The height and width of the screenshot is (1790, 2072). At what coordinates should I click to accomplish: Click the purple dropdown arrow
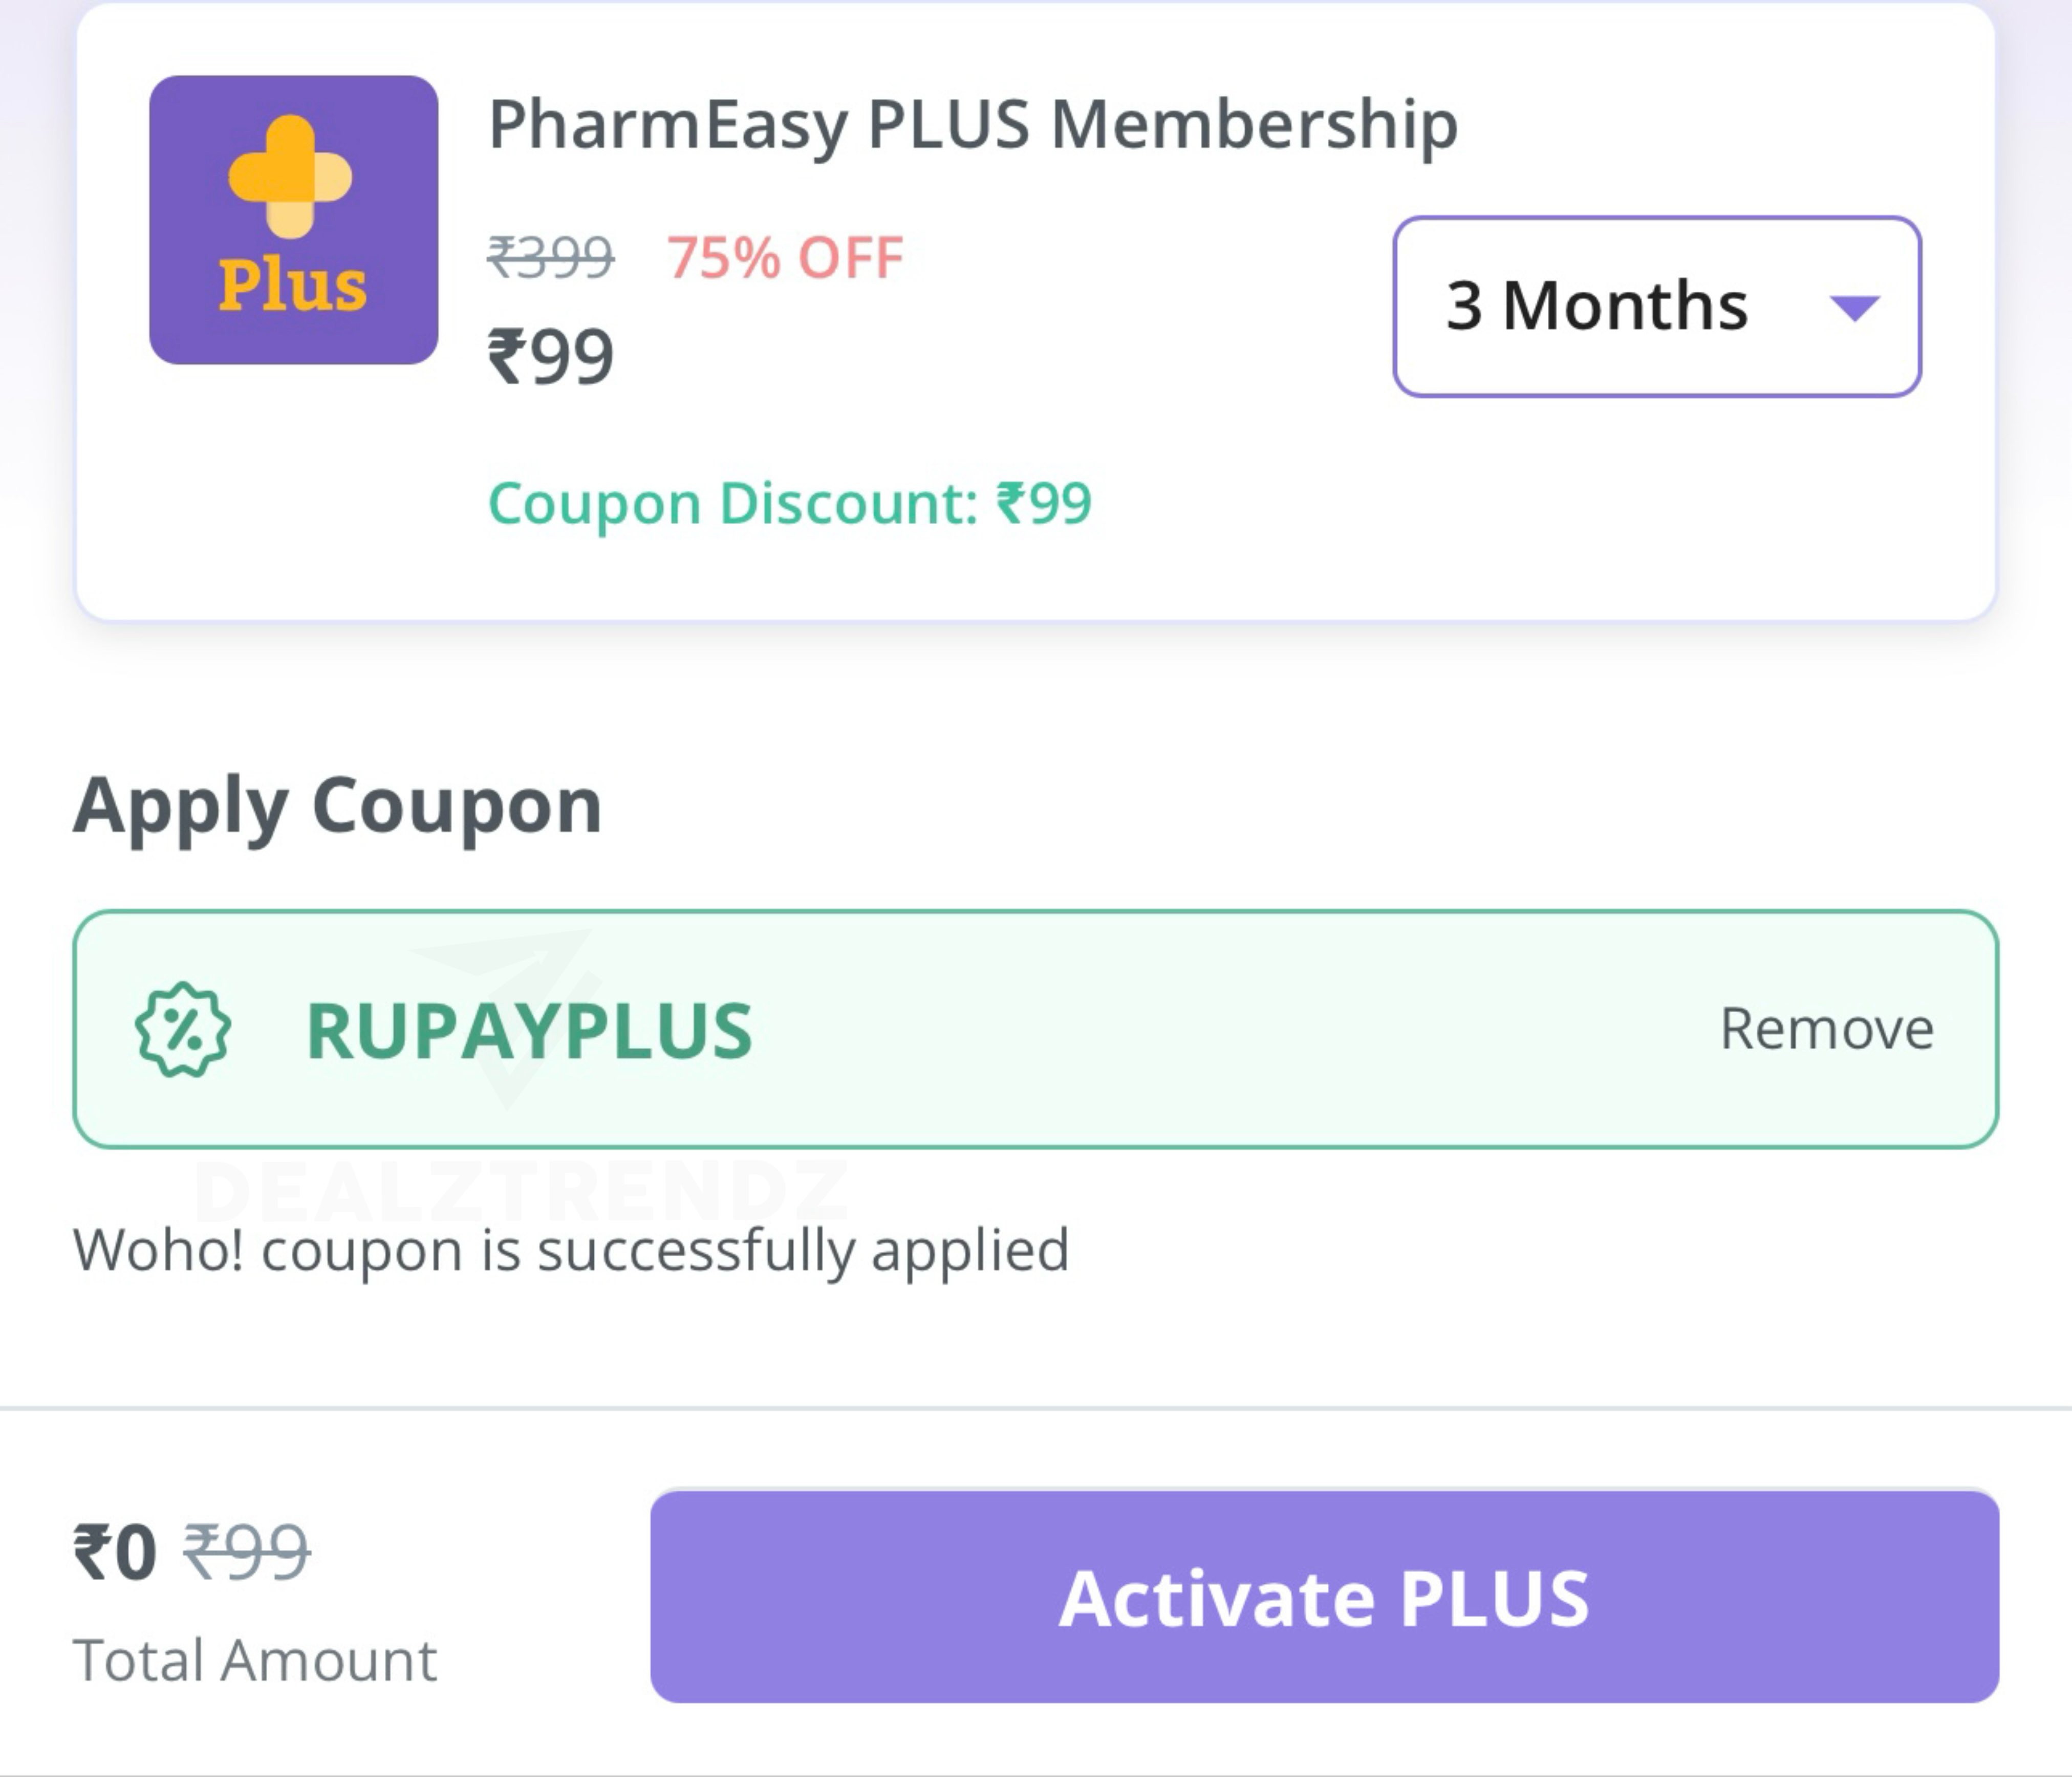(x=1854, y=308)
